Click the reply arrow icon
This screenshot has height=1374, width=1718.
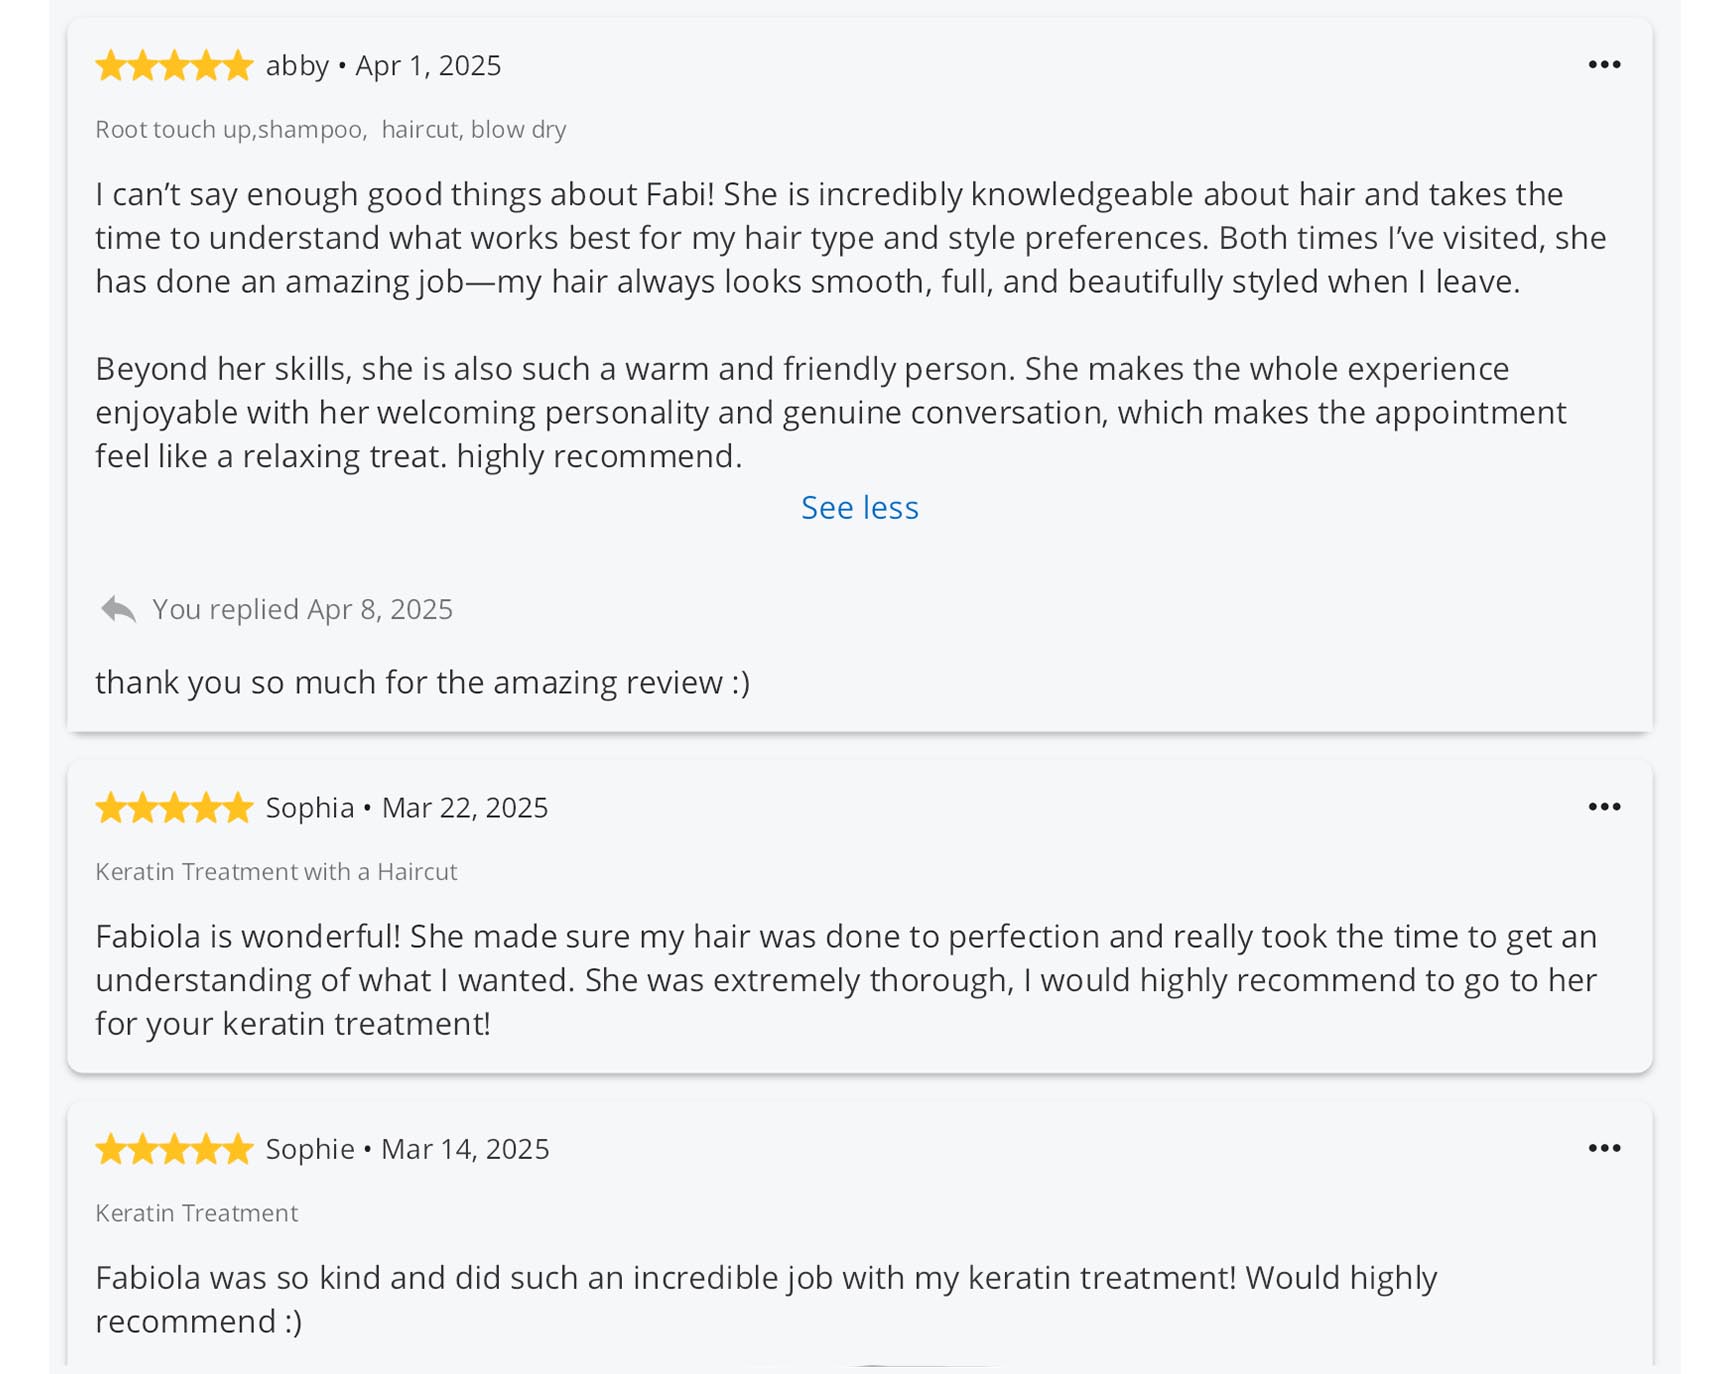(118, 609)
